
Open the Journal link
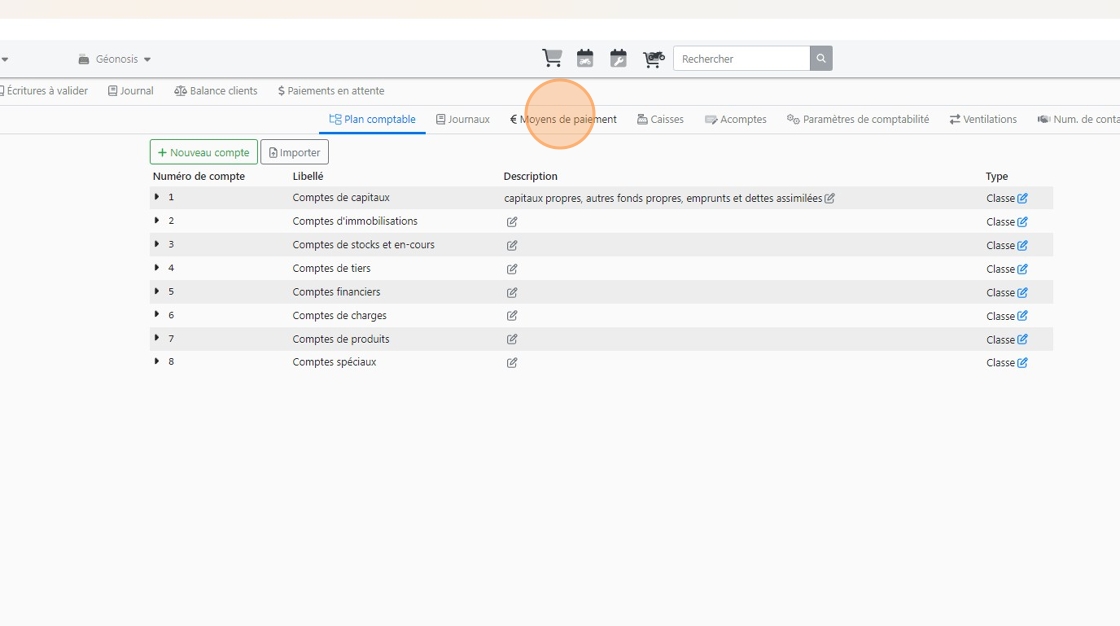[x=131, y=91]
